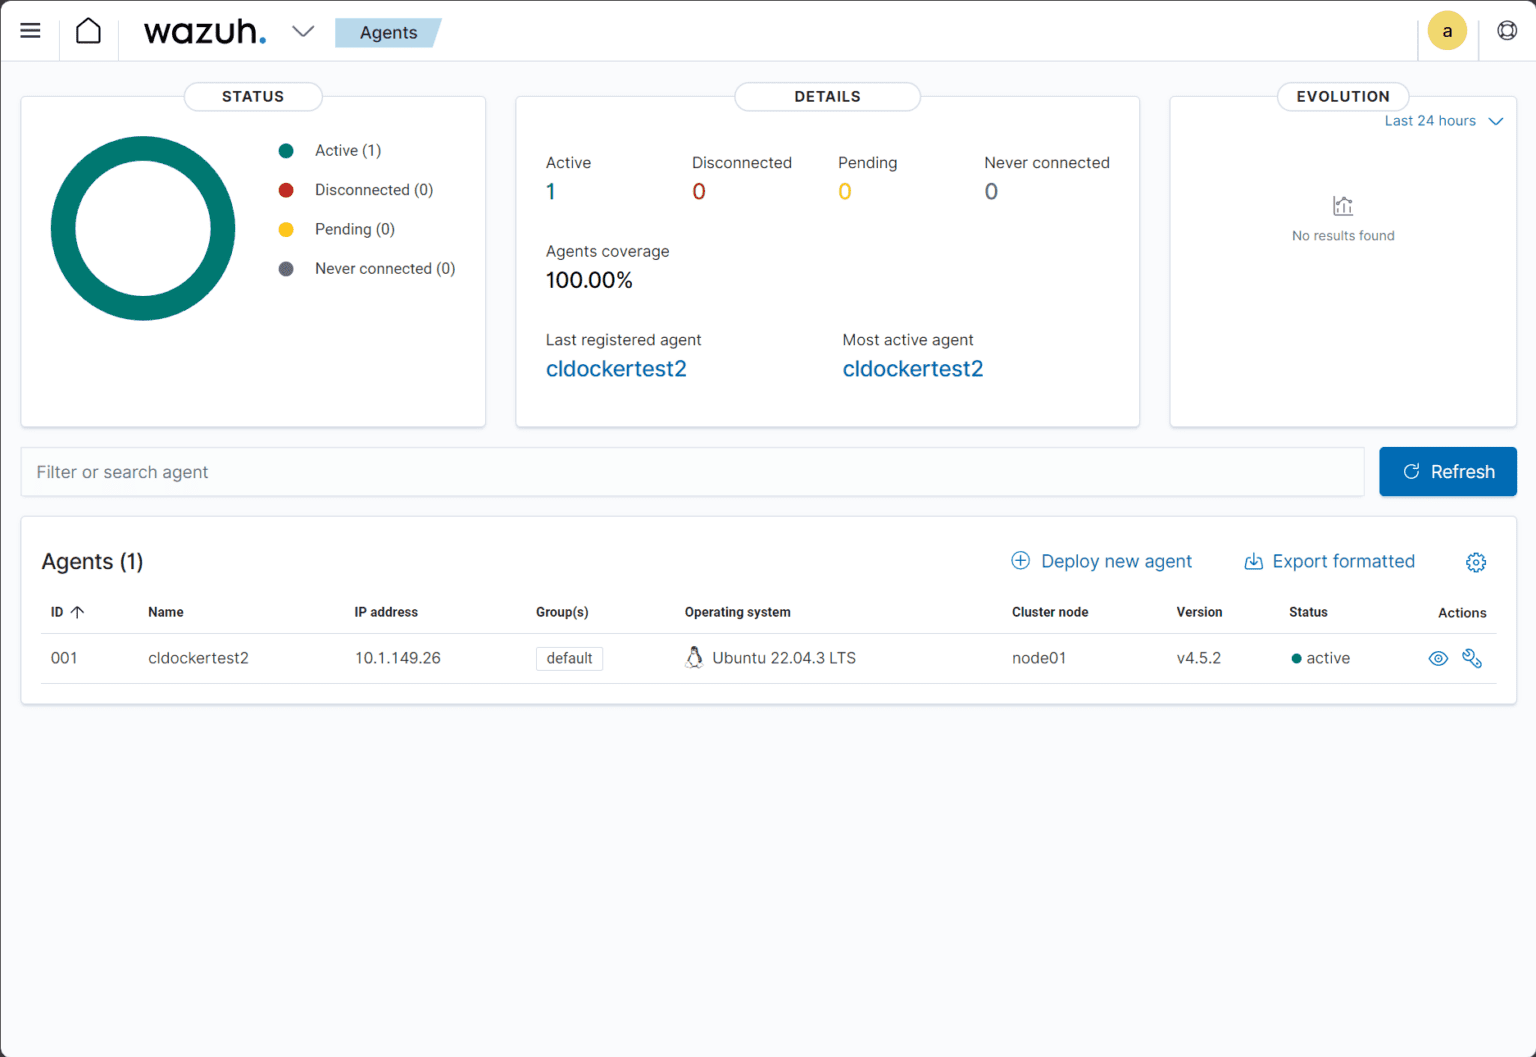1536x1057 pixels.
Task: View details of cldockertest2 with the eye icon
Action: point(1438,658)
